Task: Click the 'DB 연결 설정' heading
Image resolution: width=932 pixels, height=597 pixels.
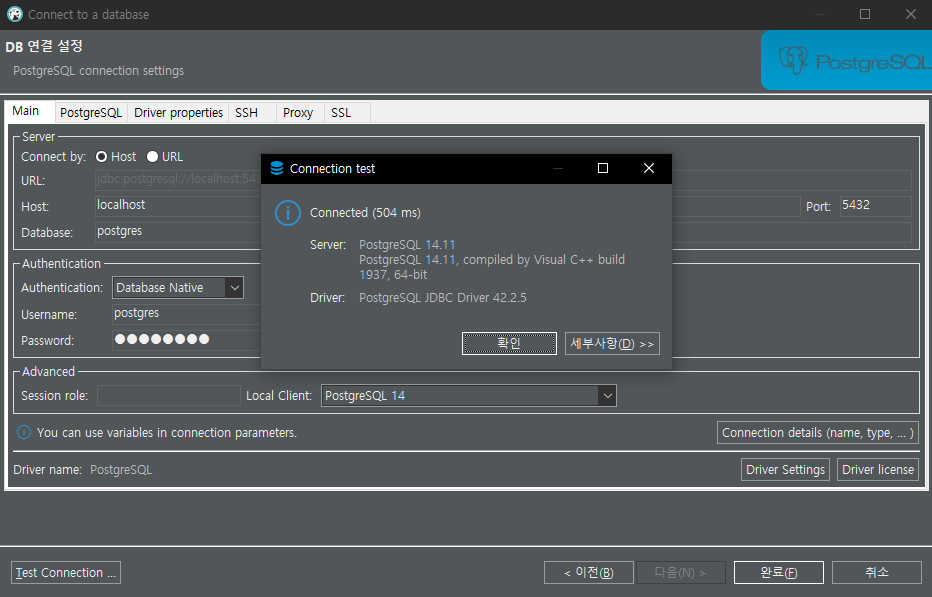Action: [44, 46]
